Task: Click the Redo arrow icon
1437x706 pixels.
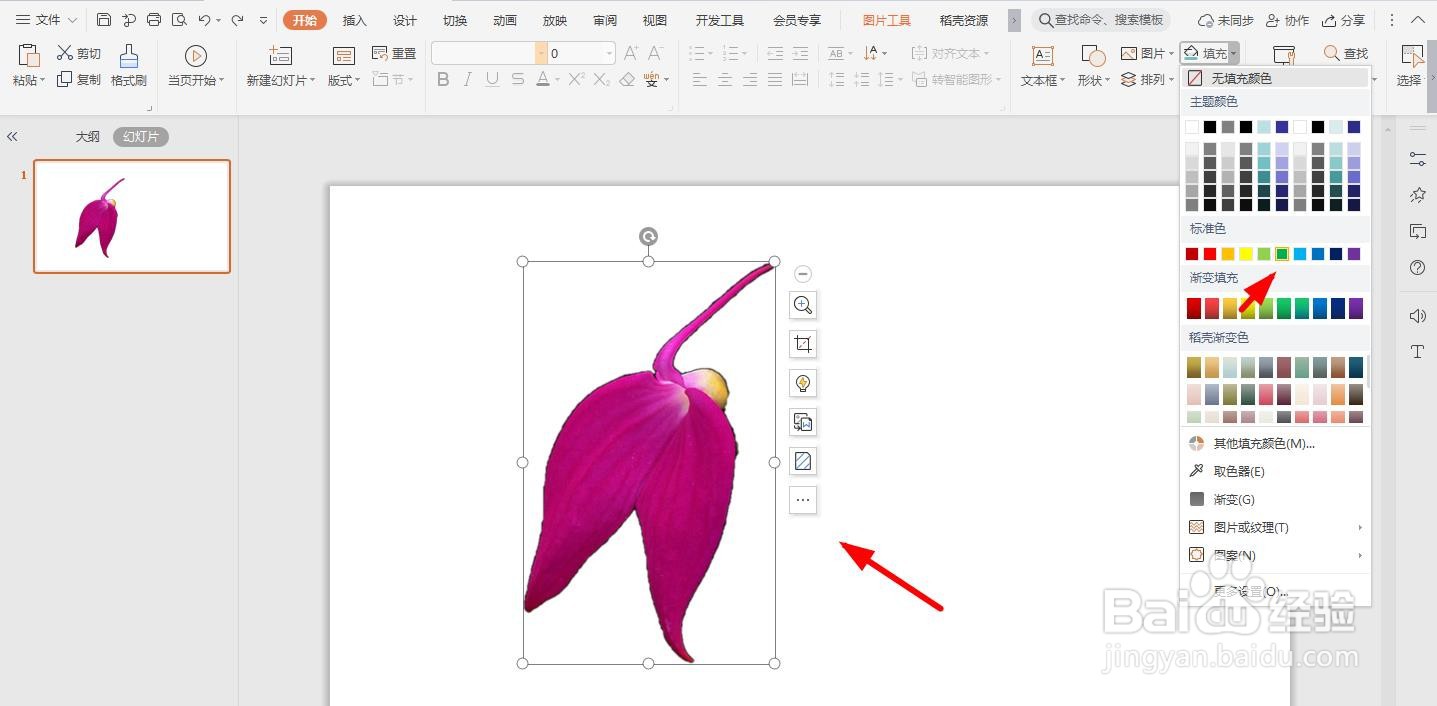Action: [x=237, y=20]
